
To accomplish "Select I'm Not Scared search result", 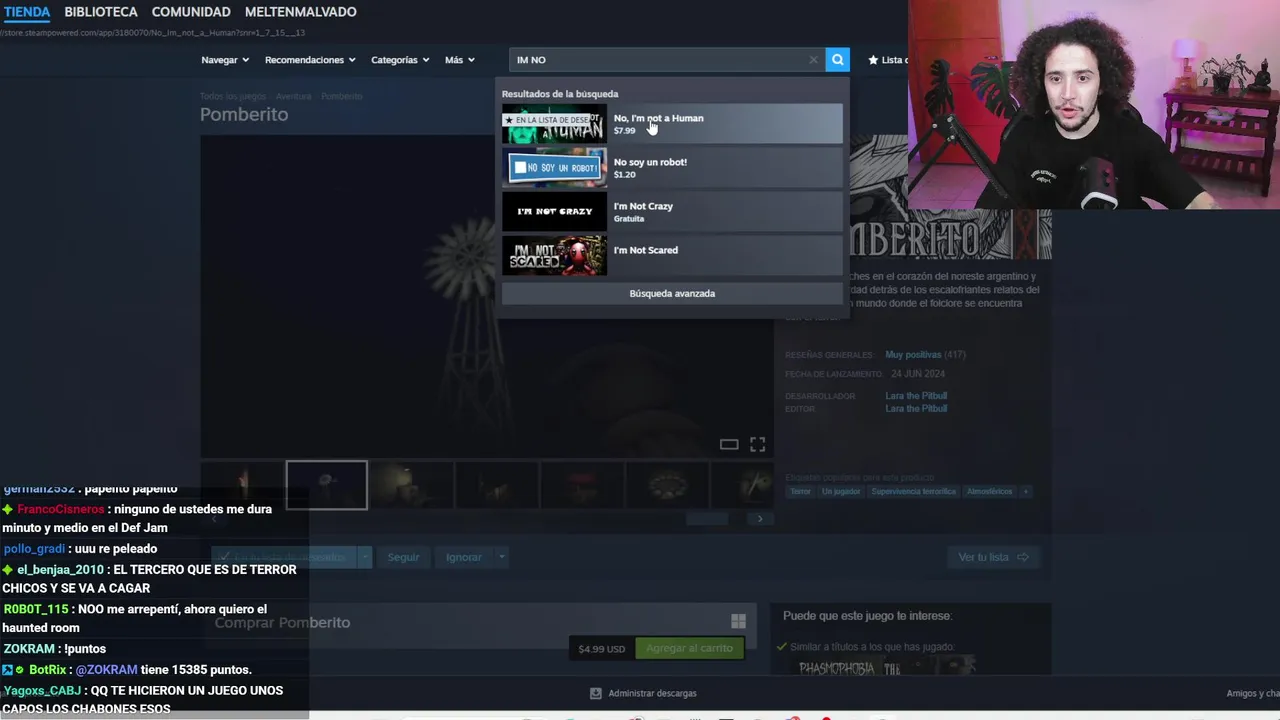I will (672, 256).
